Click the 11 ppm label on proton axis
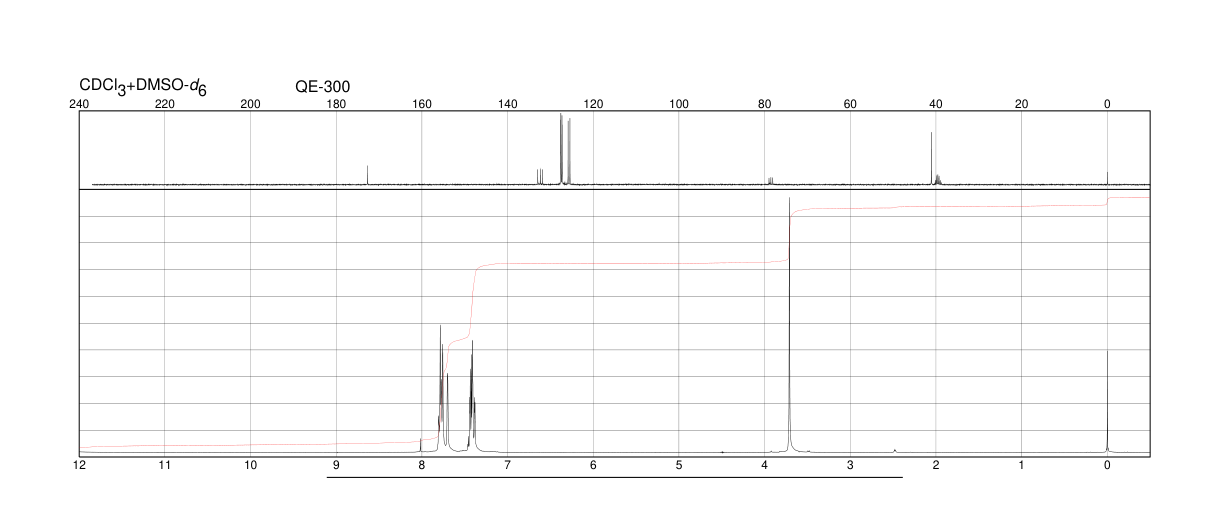This screenshot has width=1224, height=528. point(165,466)
